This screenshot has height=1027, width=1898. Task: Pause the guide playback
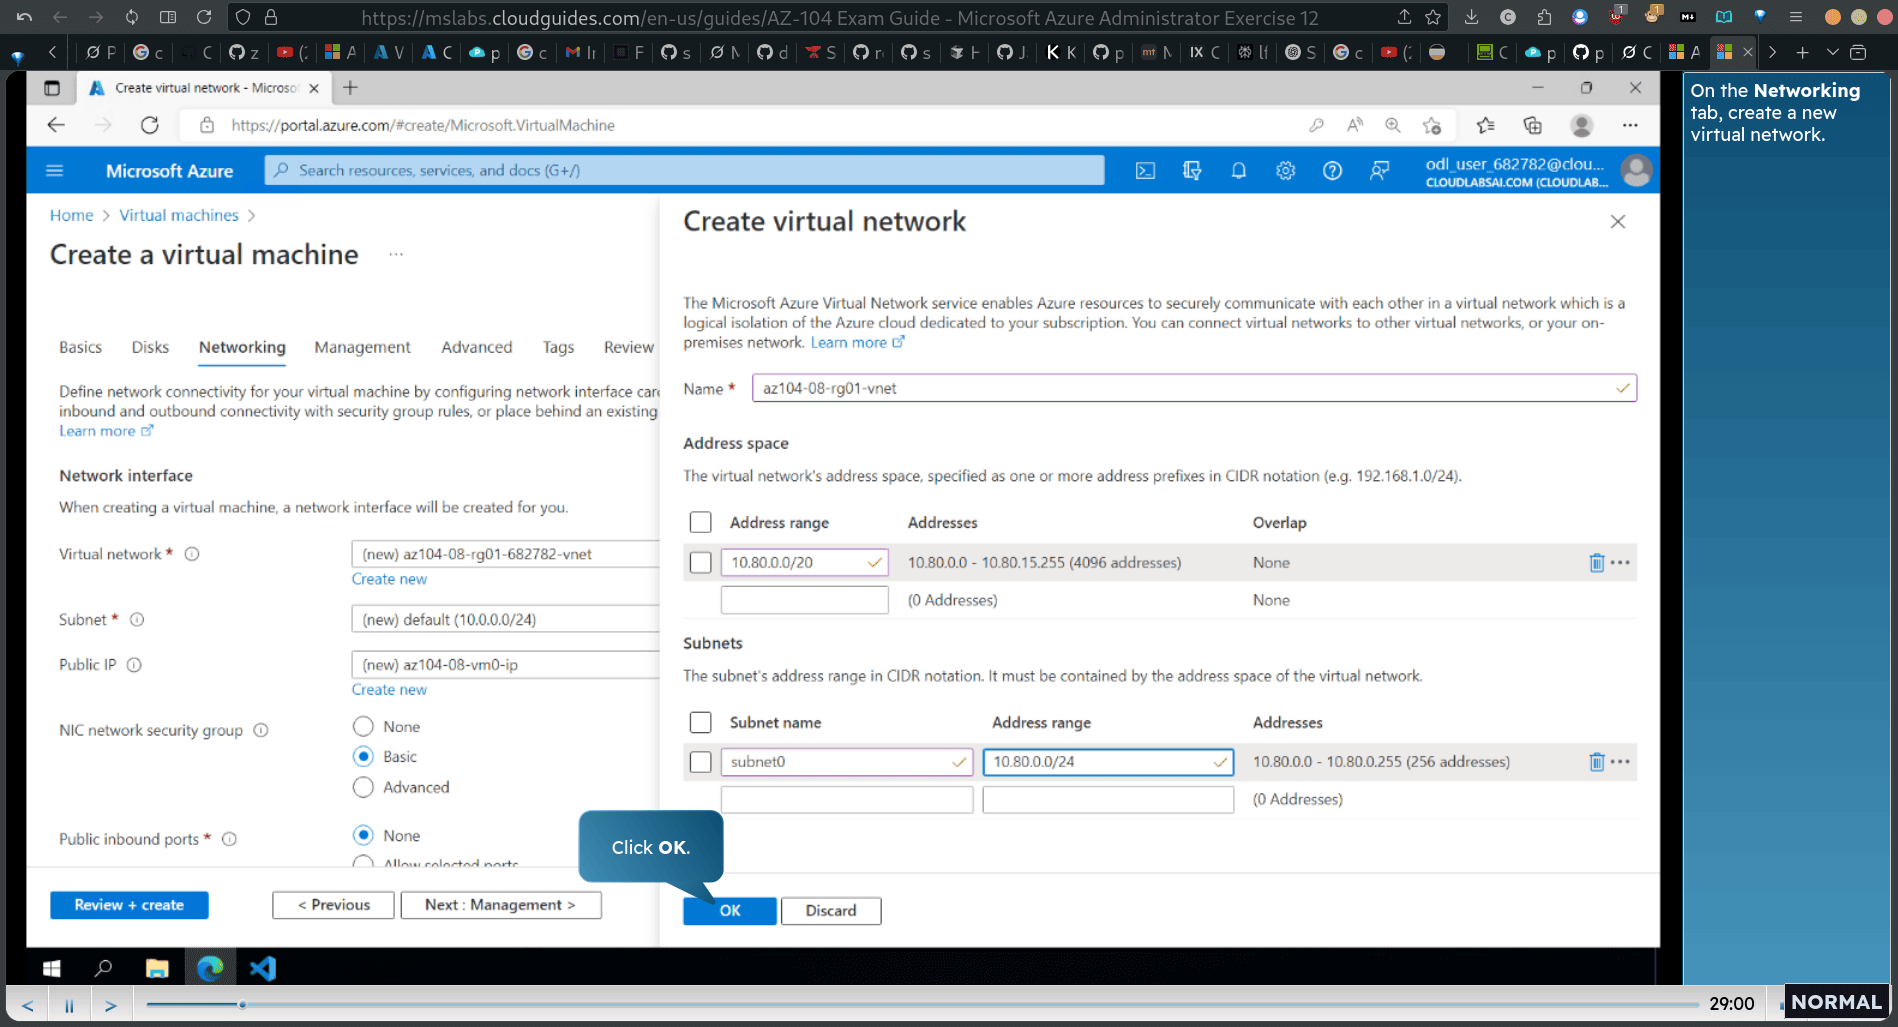[69, 1005]
